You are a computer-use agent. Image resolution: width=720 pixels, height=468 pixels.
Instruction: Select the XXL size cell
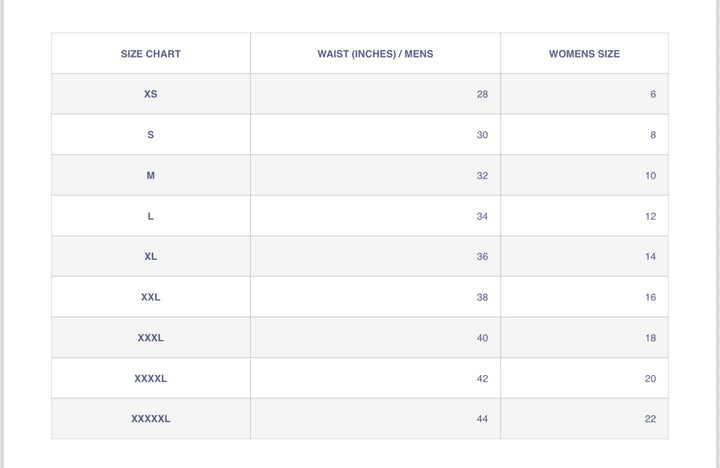pyautogui.click(x=150, y=297)
